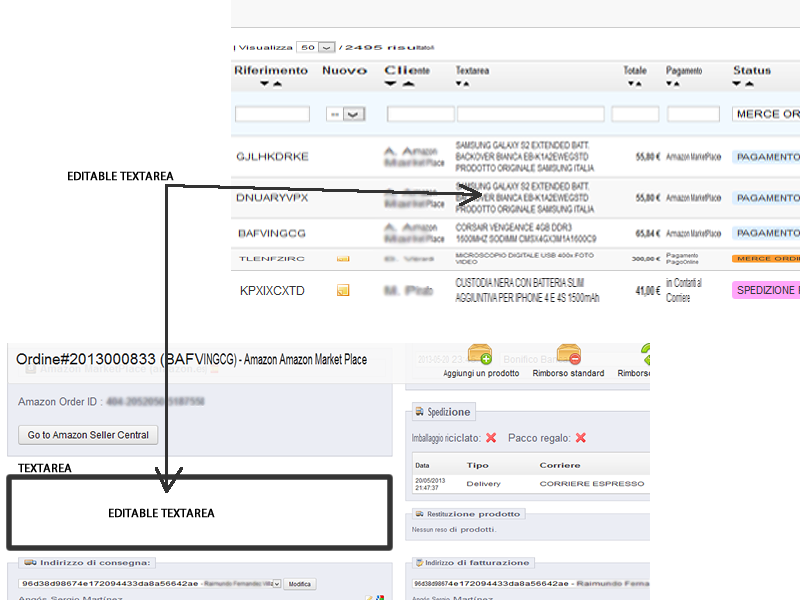Open the billing address dropdown
Screen dimensions: 800x600
pyautogui.click(x=531, y=584)
